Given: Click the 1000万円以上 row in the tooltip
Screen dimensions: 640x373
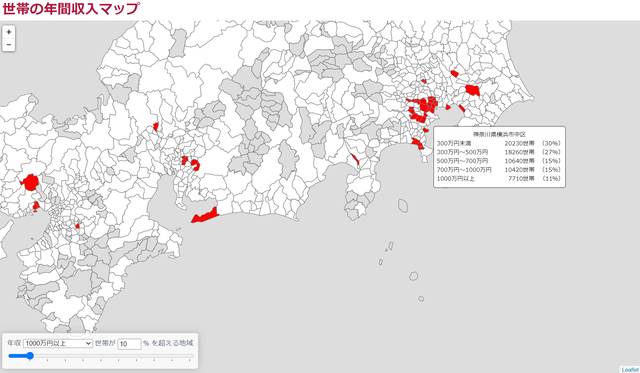Looking at the screenshot, I should 499,178.
